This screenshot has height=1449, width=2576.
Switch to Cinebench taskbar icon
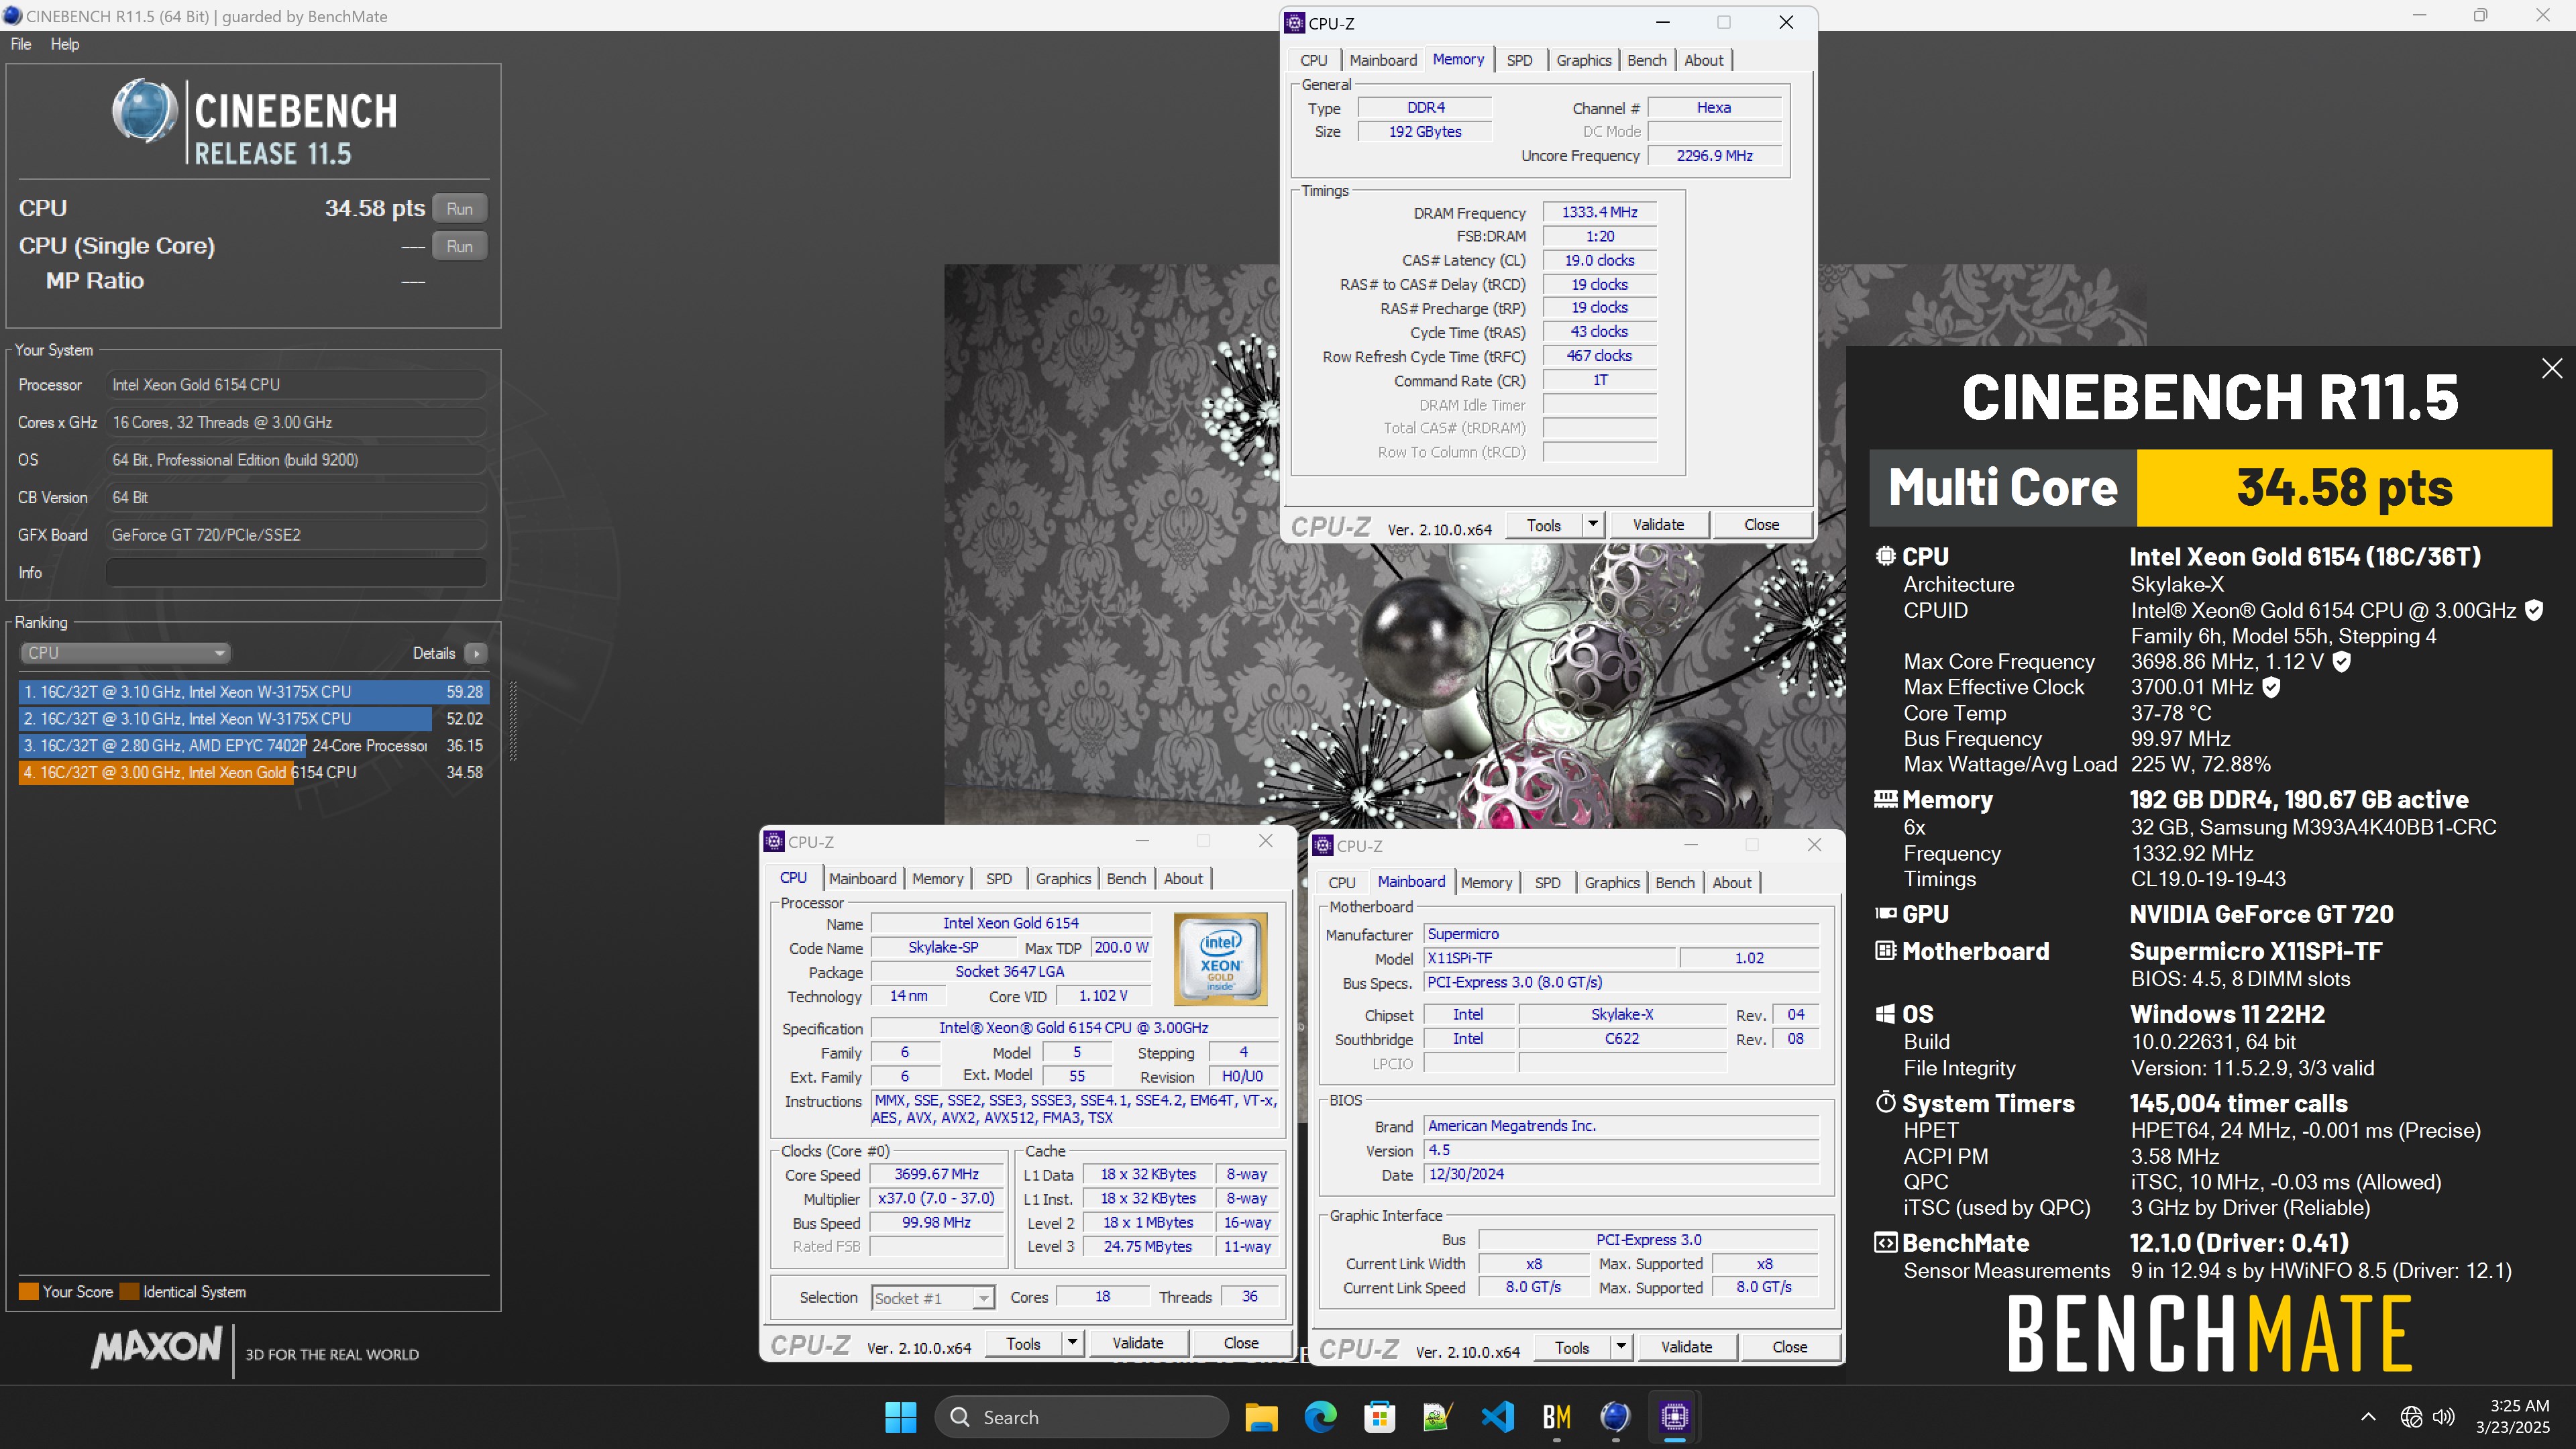(1615, 1417)
